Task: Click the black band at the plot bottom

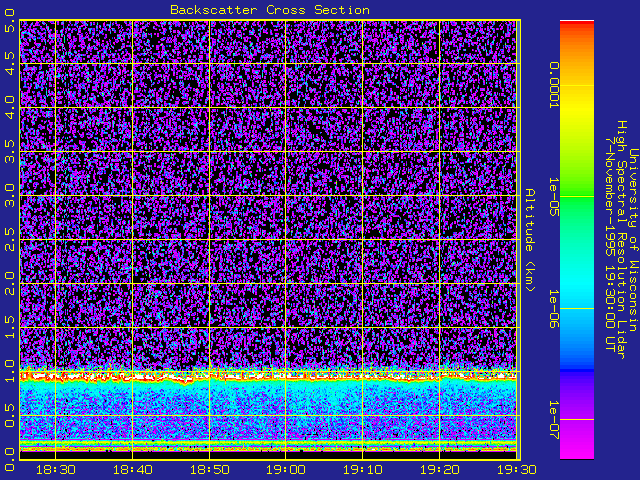Action: 268,455
